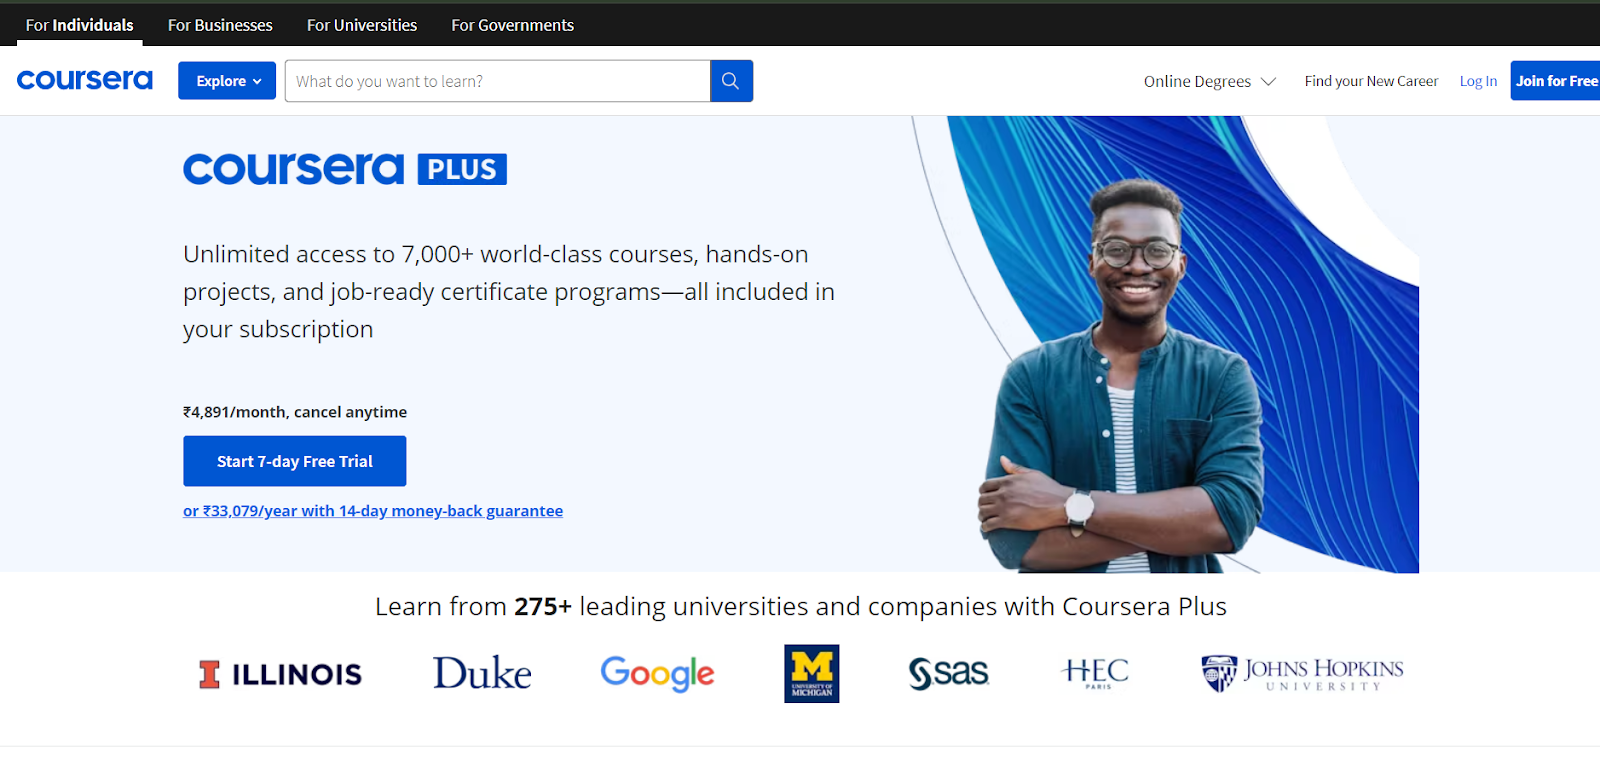This screenshot has width=1600, height=773.
Task: Select the Duke university logo
Action: 482,673
